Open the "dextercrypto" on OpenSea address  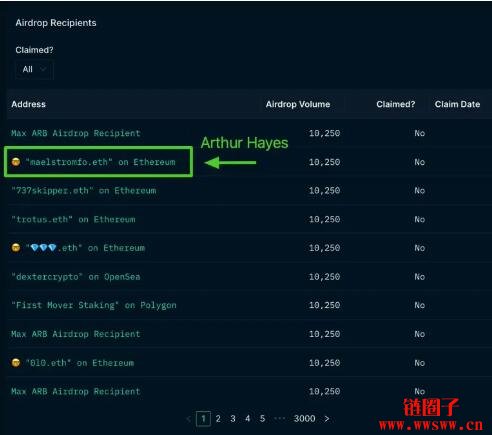point(76,277)
